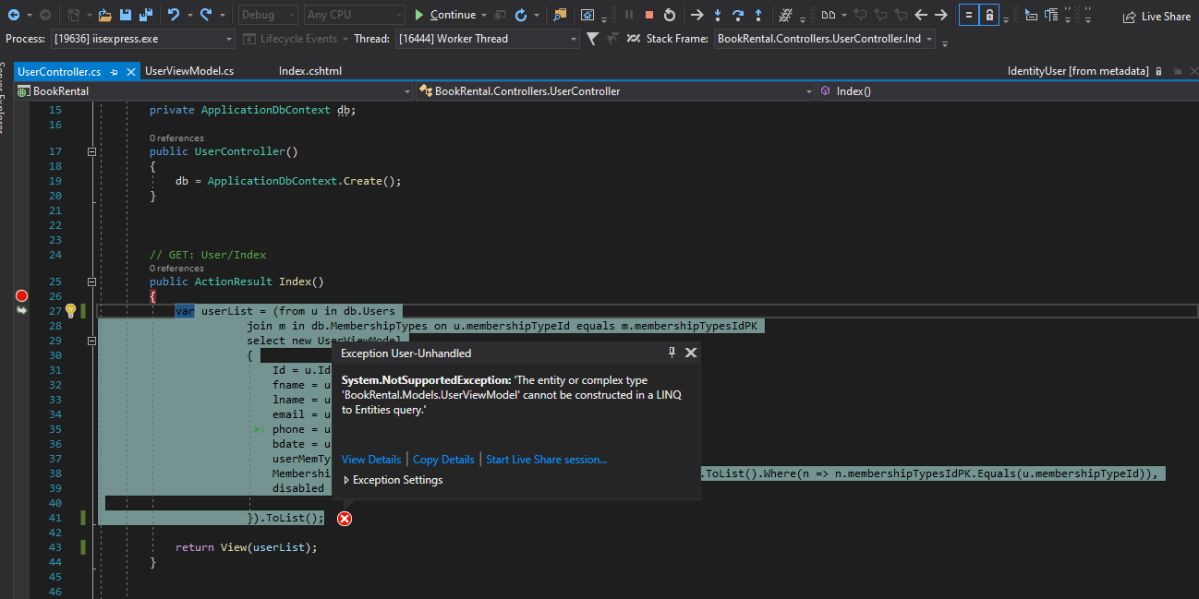The width and height of the screenshot is (1199, 599).
Task: Expand Exception Settings section
Action: pos(393,480)
